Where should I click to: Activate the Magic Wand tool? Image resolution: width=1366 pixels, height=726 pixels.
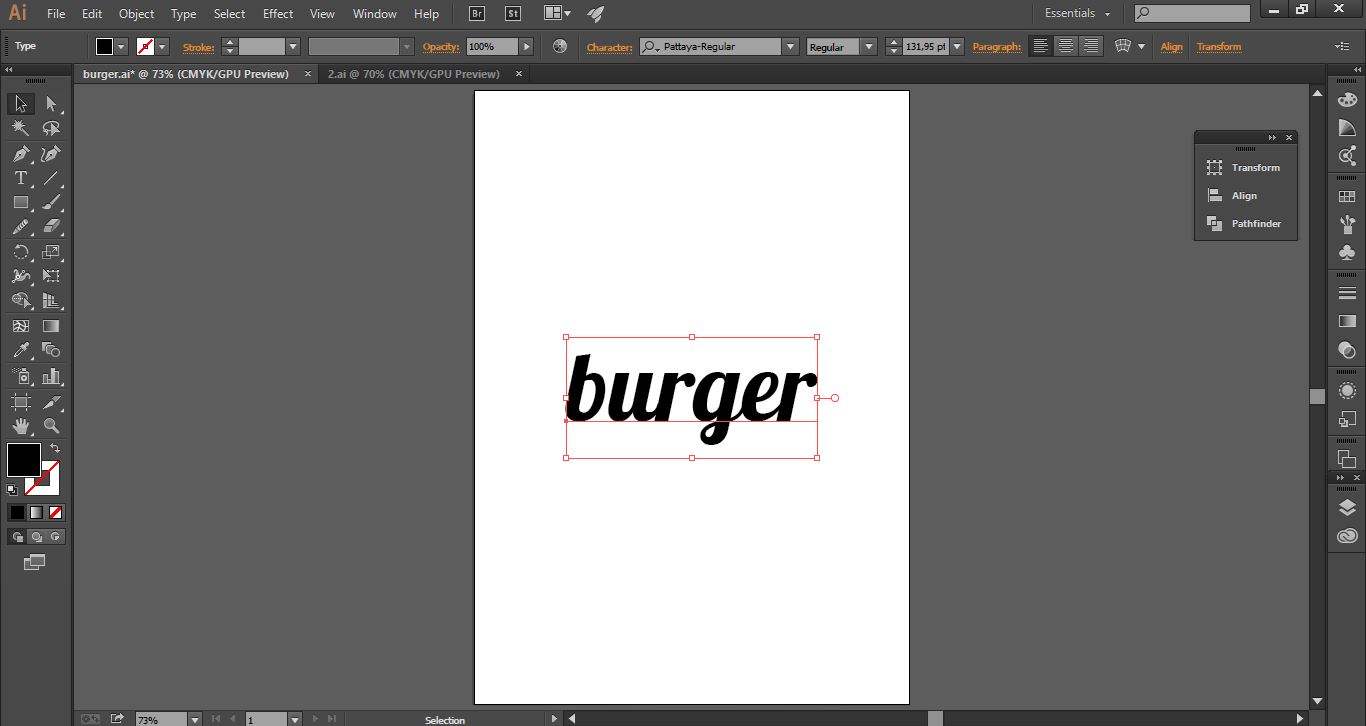click(18, 128)
